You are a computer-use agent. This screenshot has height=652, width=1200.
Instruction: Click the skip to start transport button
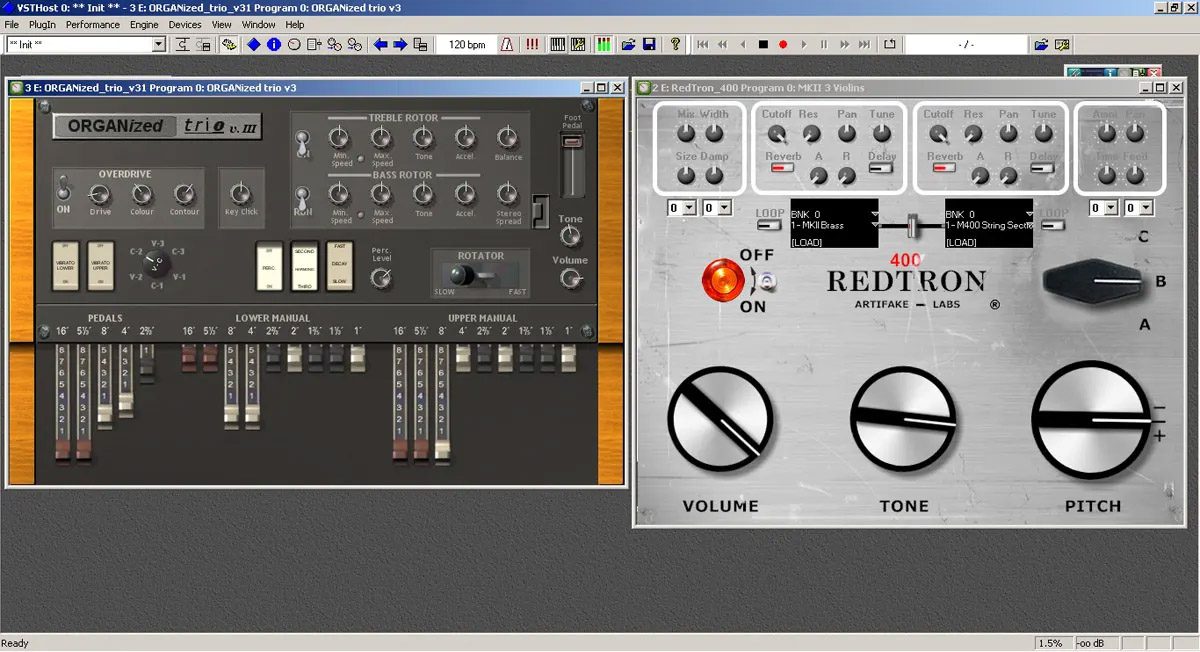[x=703, y=45]
